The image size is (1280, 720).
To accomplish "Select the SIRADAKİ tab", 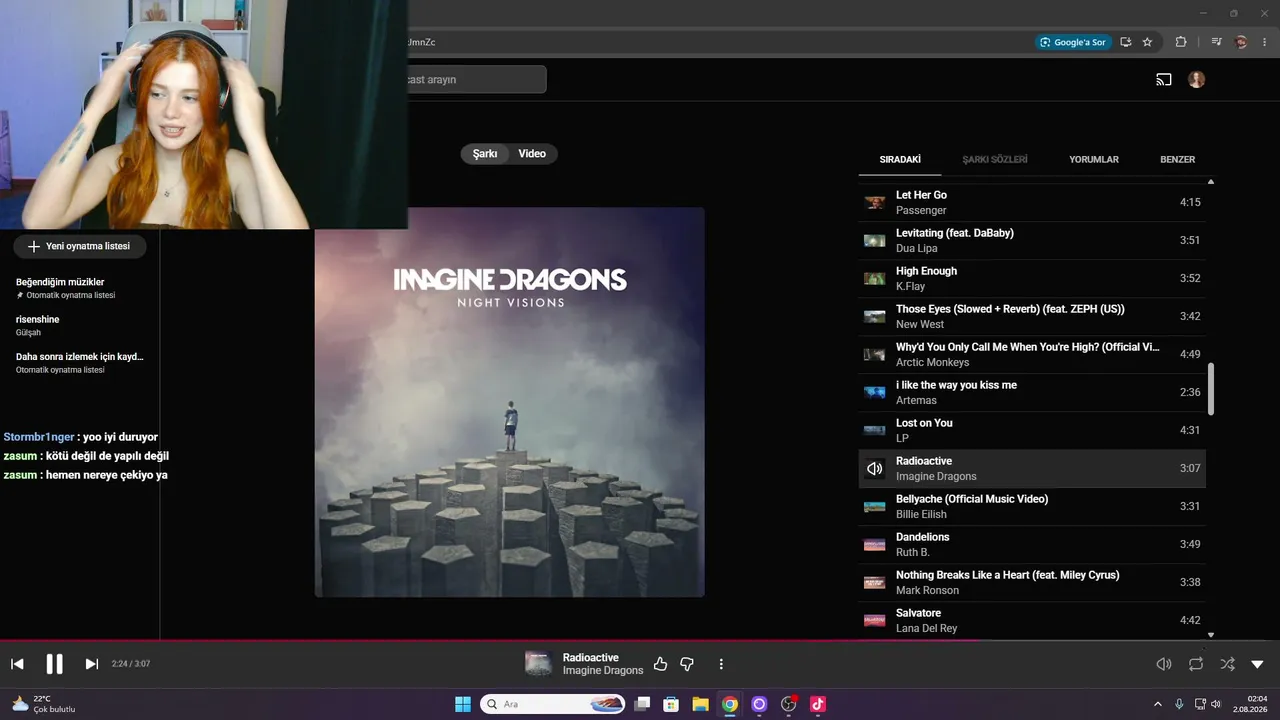I will 900,160.
